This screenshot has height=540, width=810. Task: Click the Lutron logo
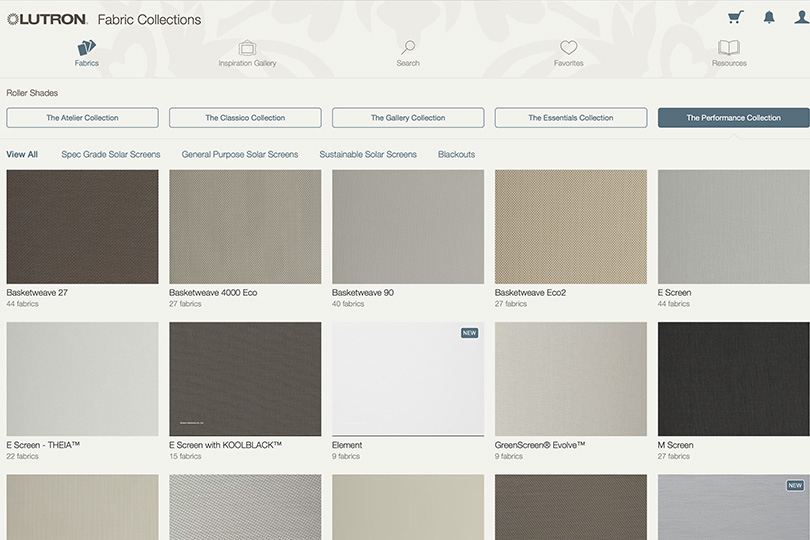pyautogui.click(x=46, y=20)
